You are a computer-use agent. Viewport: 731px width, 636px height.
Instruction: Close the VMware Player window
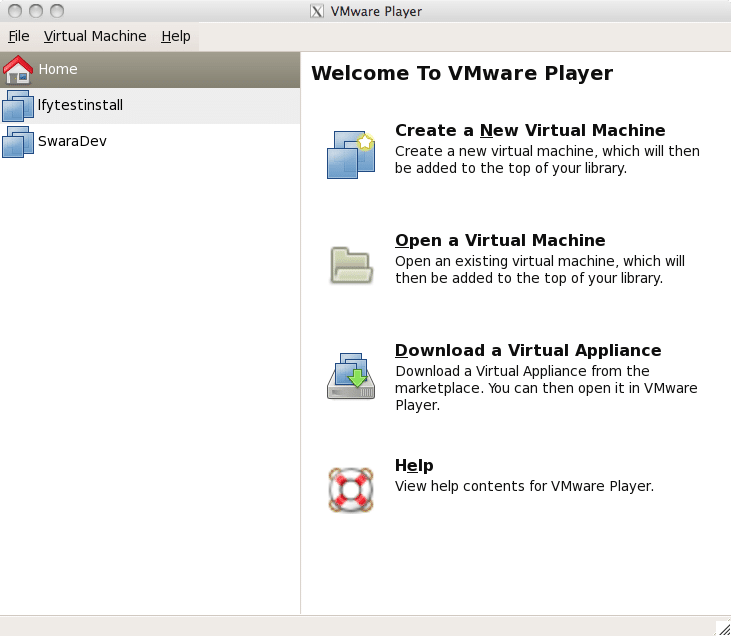click(x=13, y=11)
